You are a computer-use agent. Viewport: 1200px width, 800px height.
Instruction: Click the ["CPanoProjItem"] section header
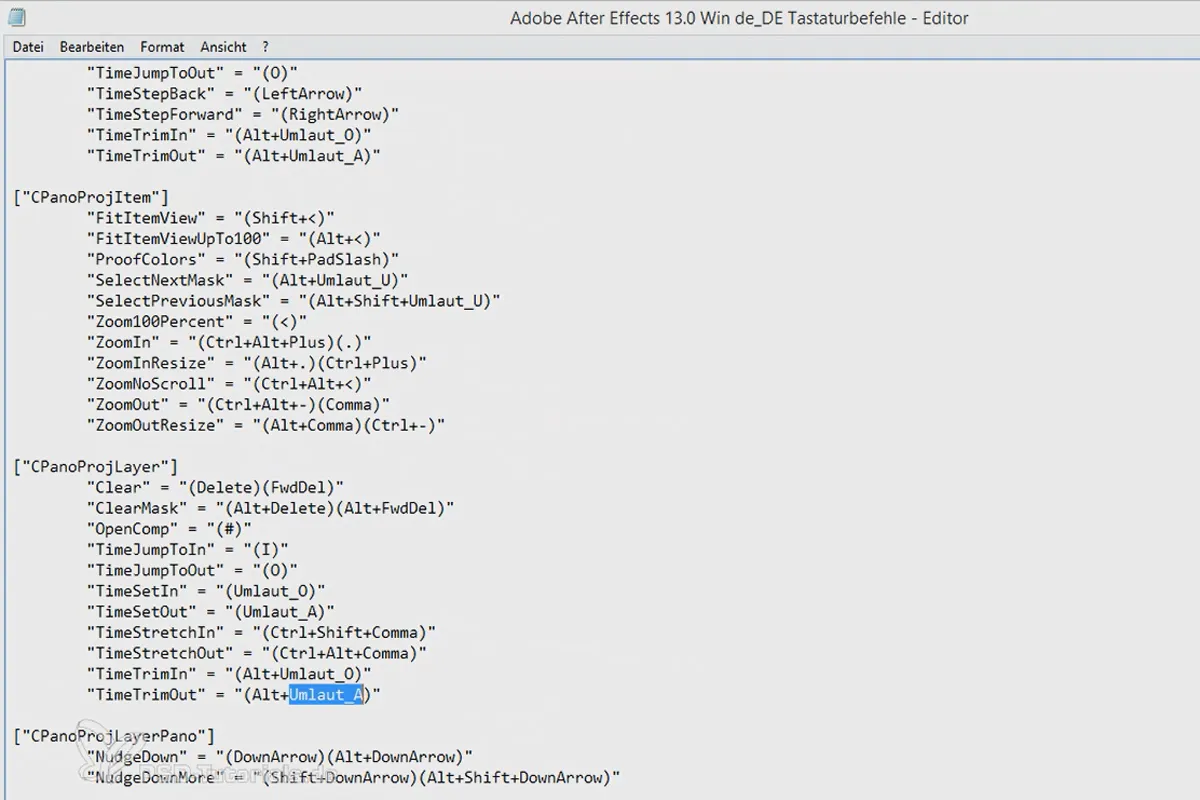tap(91, 197)
